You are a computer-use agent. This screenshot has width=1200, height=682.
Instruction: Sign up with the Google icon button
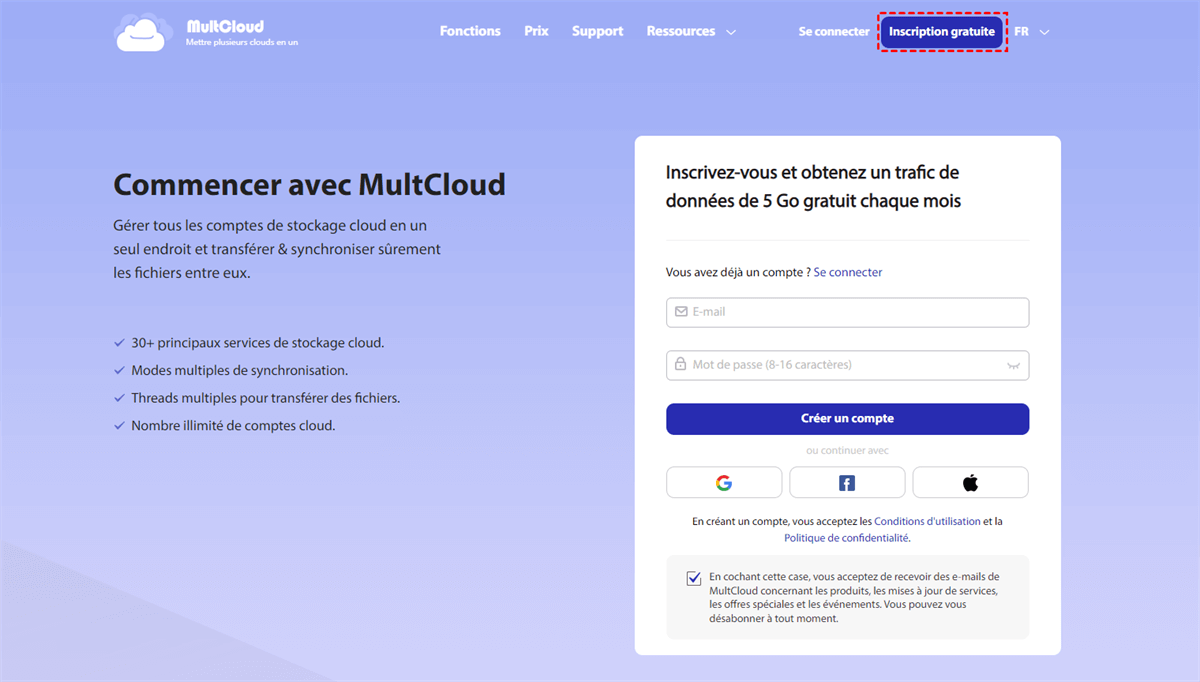[724, 483]
